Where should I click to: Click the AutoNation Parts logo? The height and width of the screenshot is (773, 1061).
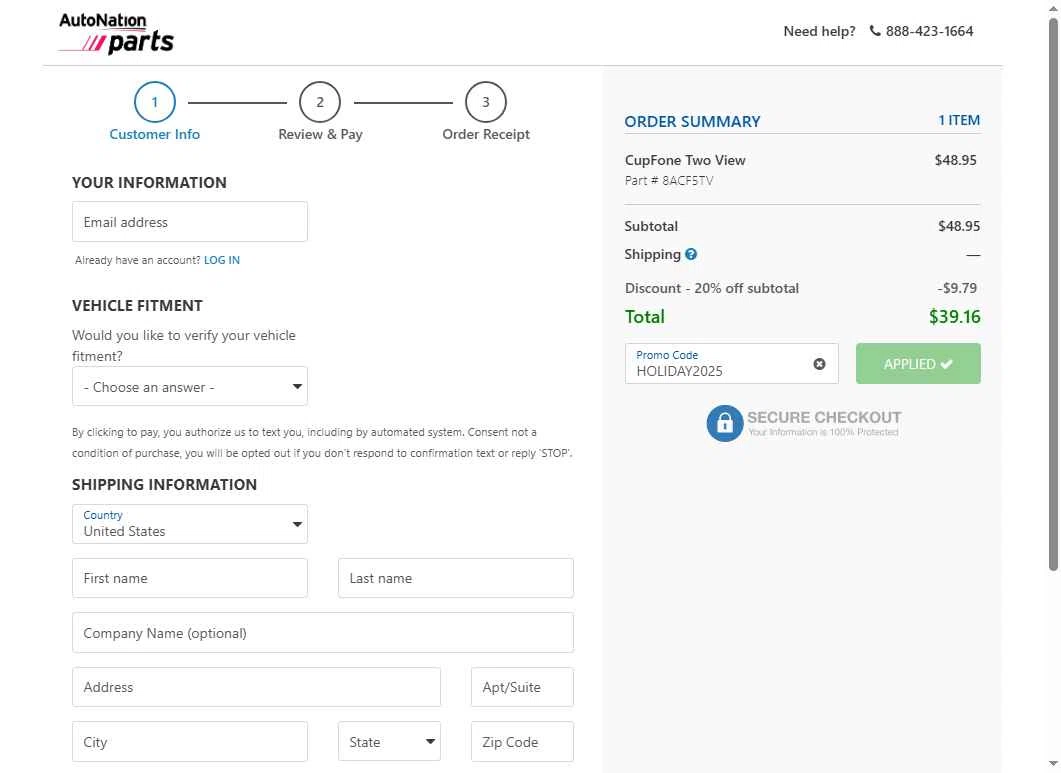tap(116, 33)
